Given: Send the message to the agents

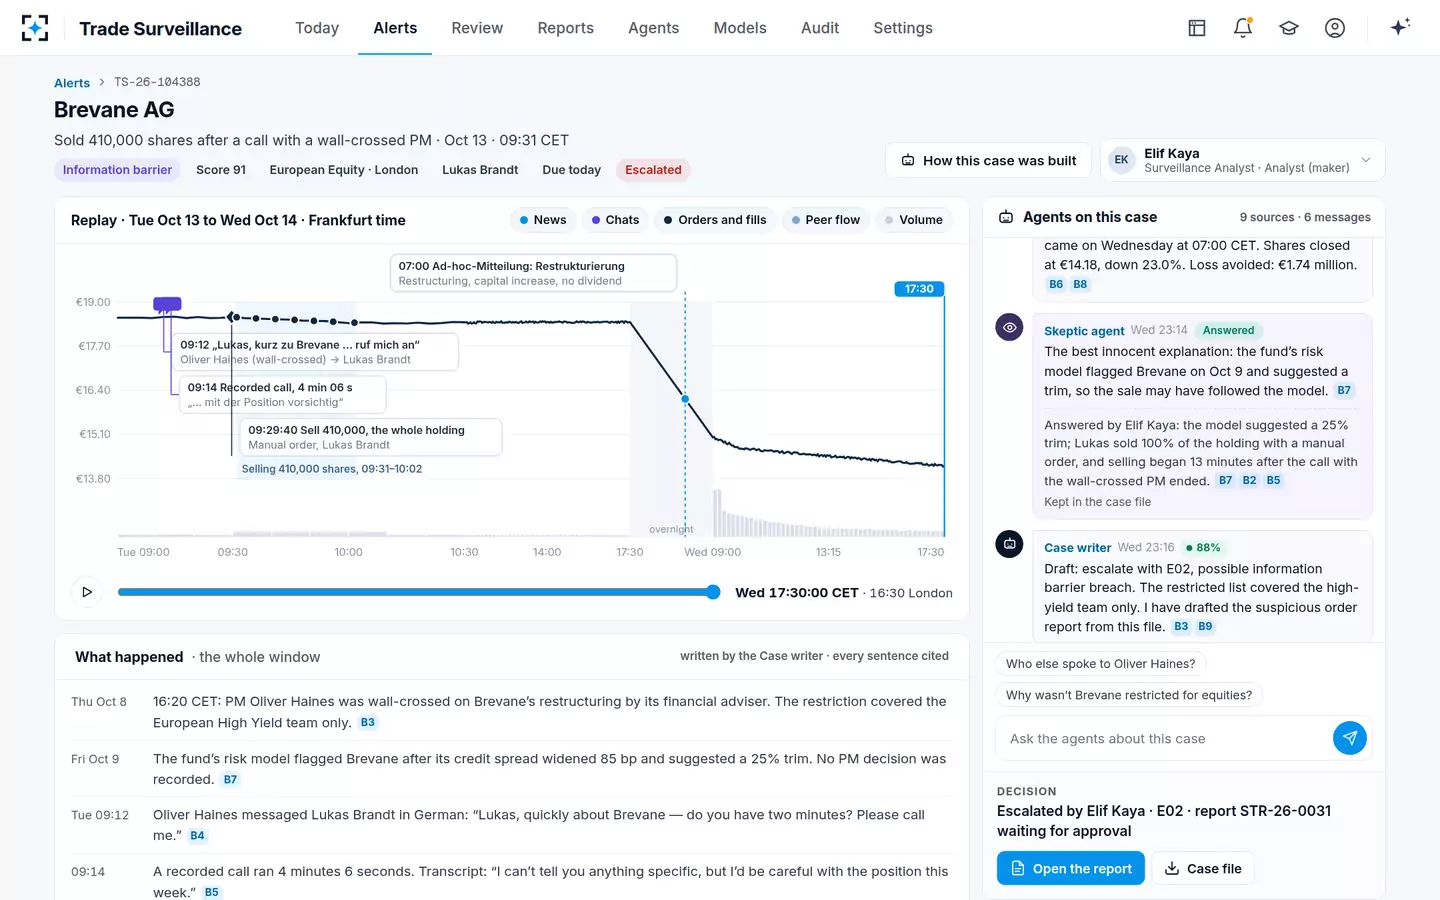Looking at the screenshot, I should [1350, 738].
